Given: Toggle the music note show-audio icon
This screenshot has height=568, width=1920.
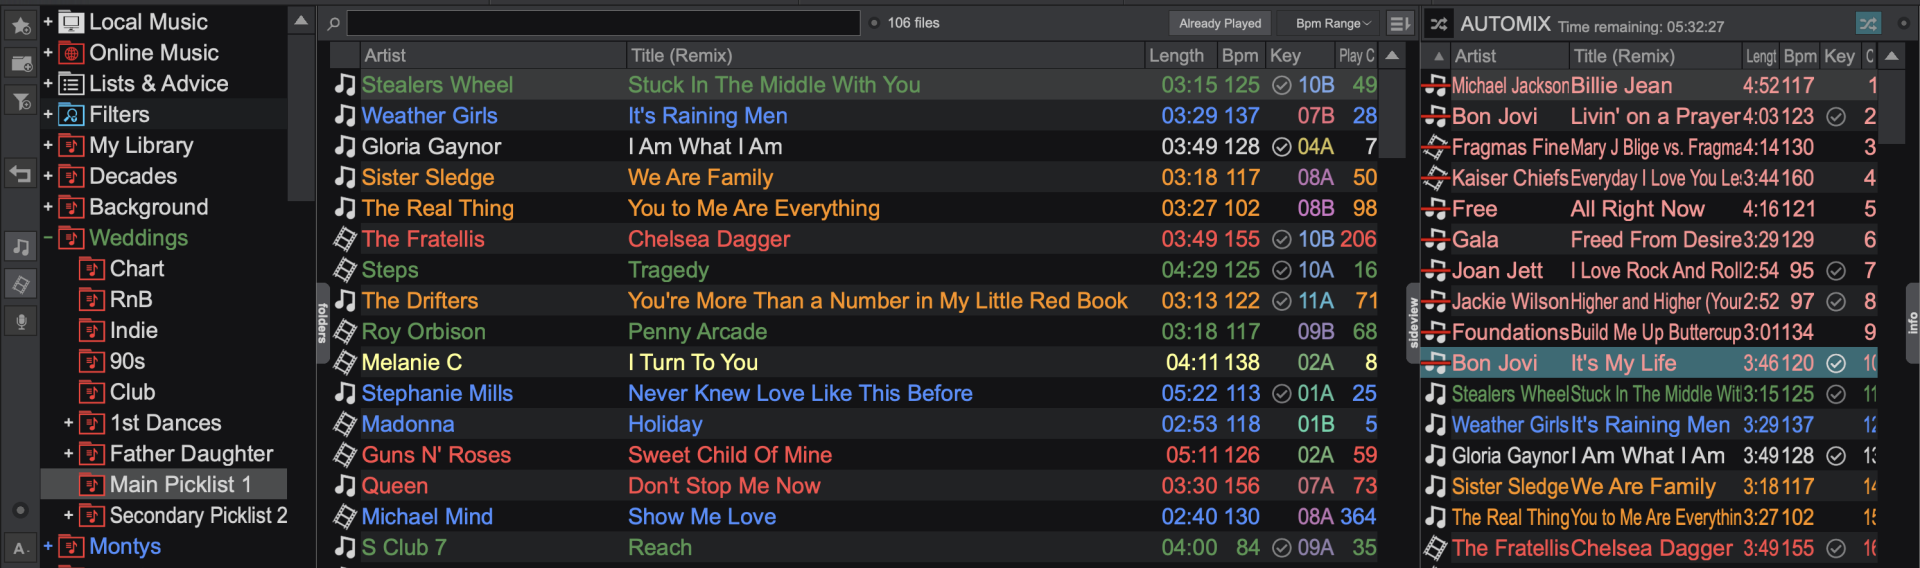Looking at the screenshot, I should pos(20,246).
